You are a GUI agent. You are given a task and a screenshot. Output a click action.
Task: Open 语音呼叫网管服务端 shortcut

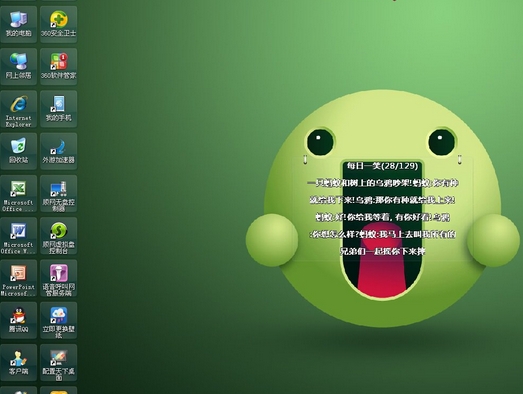[59, 278]
